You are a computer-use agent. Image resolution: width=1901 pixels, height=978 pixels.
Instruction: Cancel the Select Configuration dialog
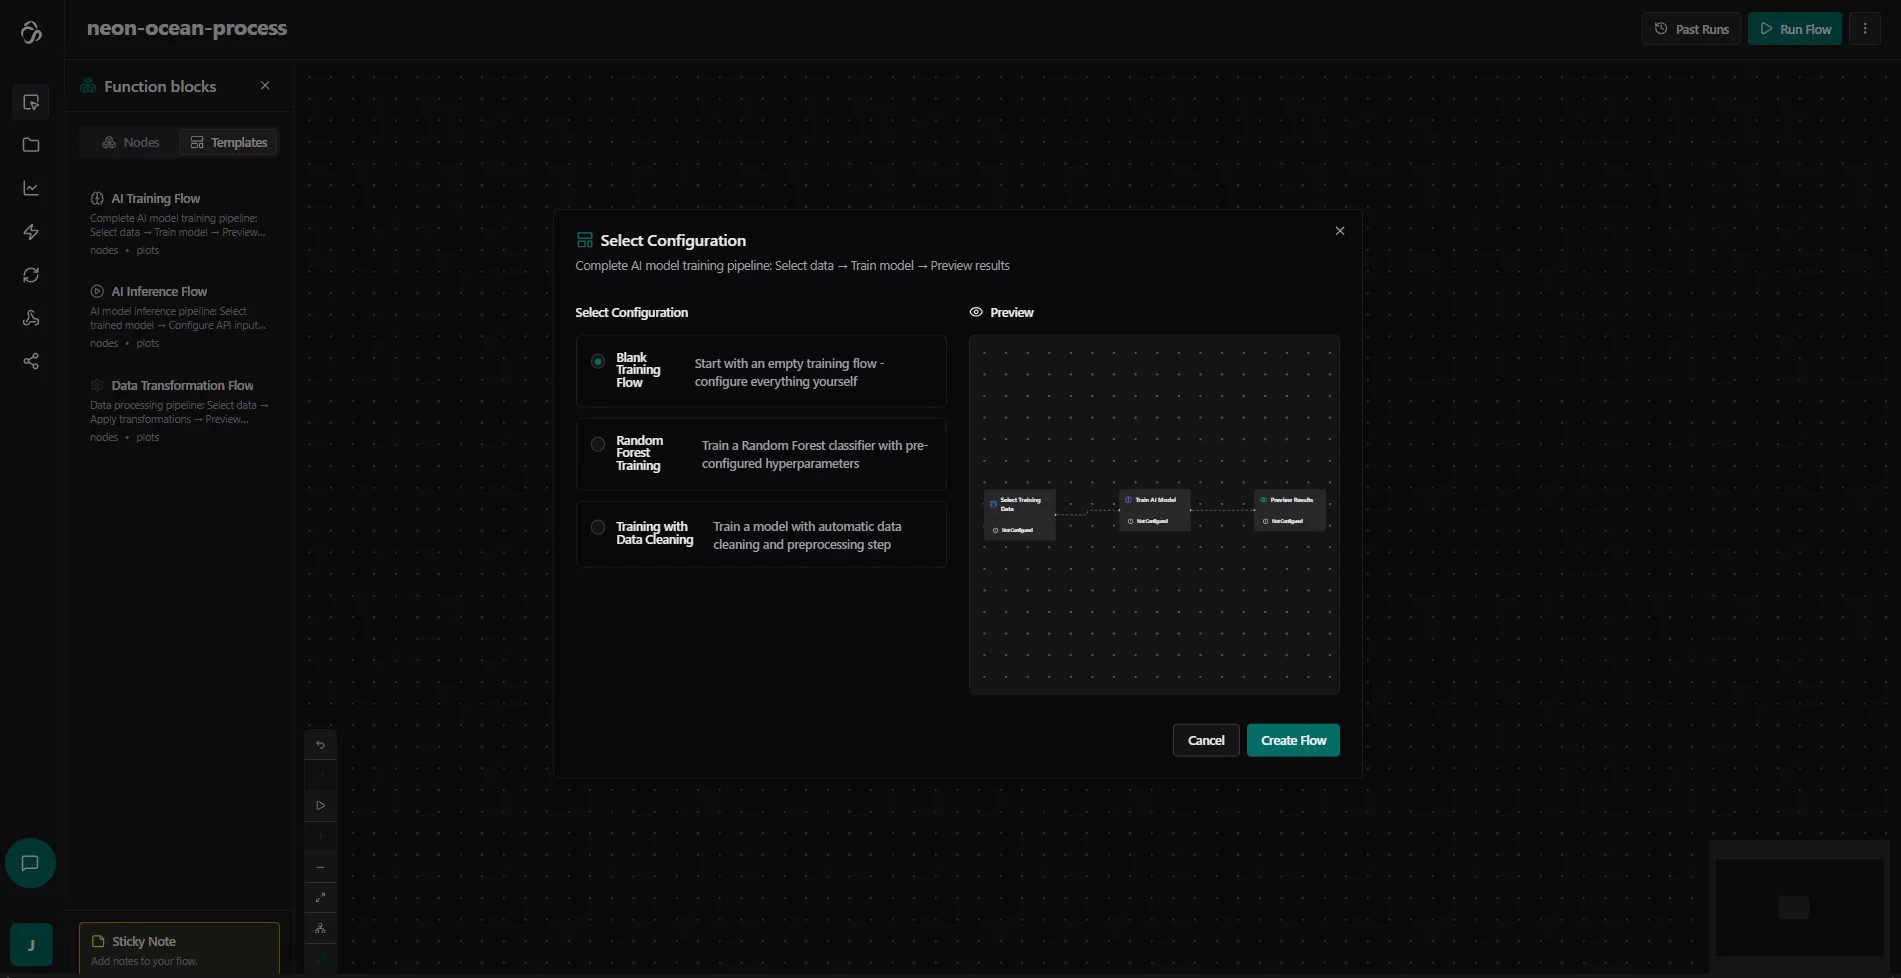click(x=1205, y=740)
